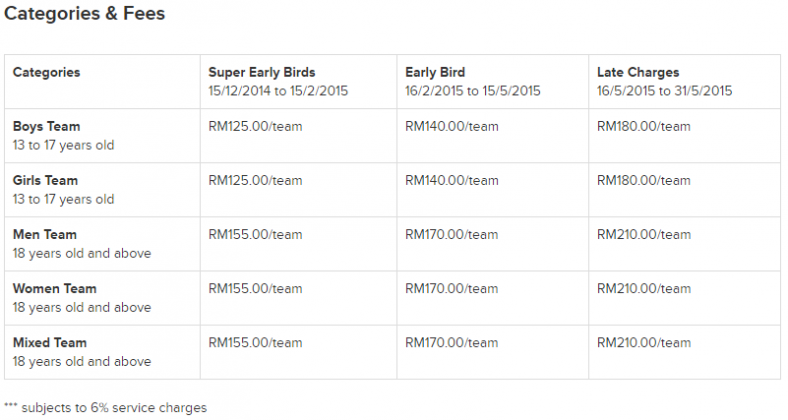Click Mixed Team Super Early Birds RM155.00 fee
Image resolution: width=788 pixels, height=420 pixels.
pyautogui.click(x=255, y=343)
